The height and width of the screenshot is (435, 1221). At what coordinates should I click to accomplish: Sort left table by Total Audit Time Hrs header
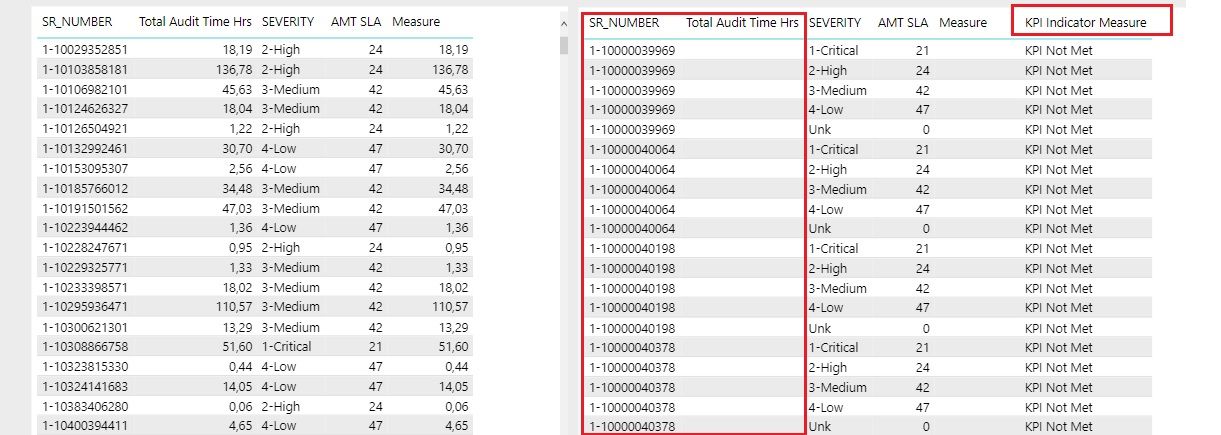tap(195, 21)
